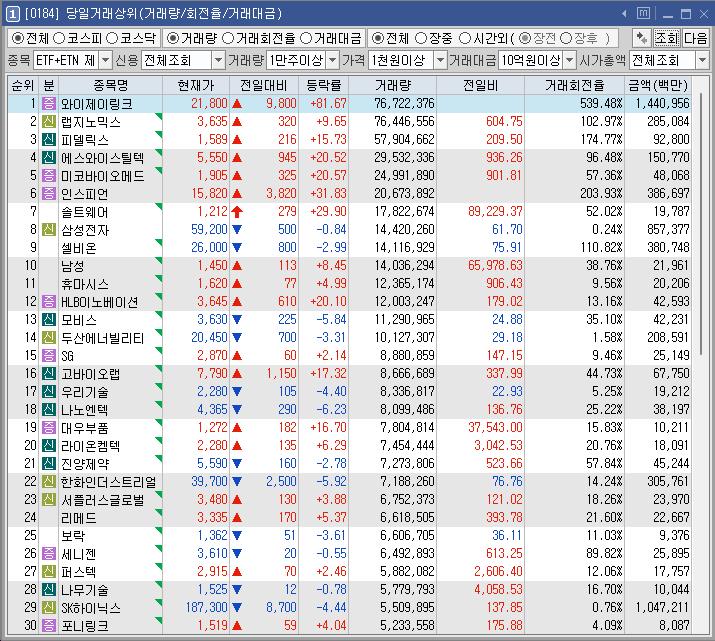Click the 신 badge icon on 삼성전자 row
Screen dimensions: 715x641
[49, 229]
